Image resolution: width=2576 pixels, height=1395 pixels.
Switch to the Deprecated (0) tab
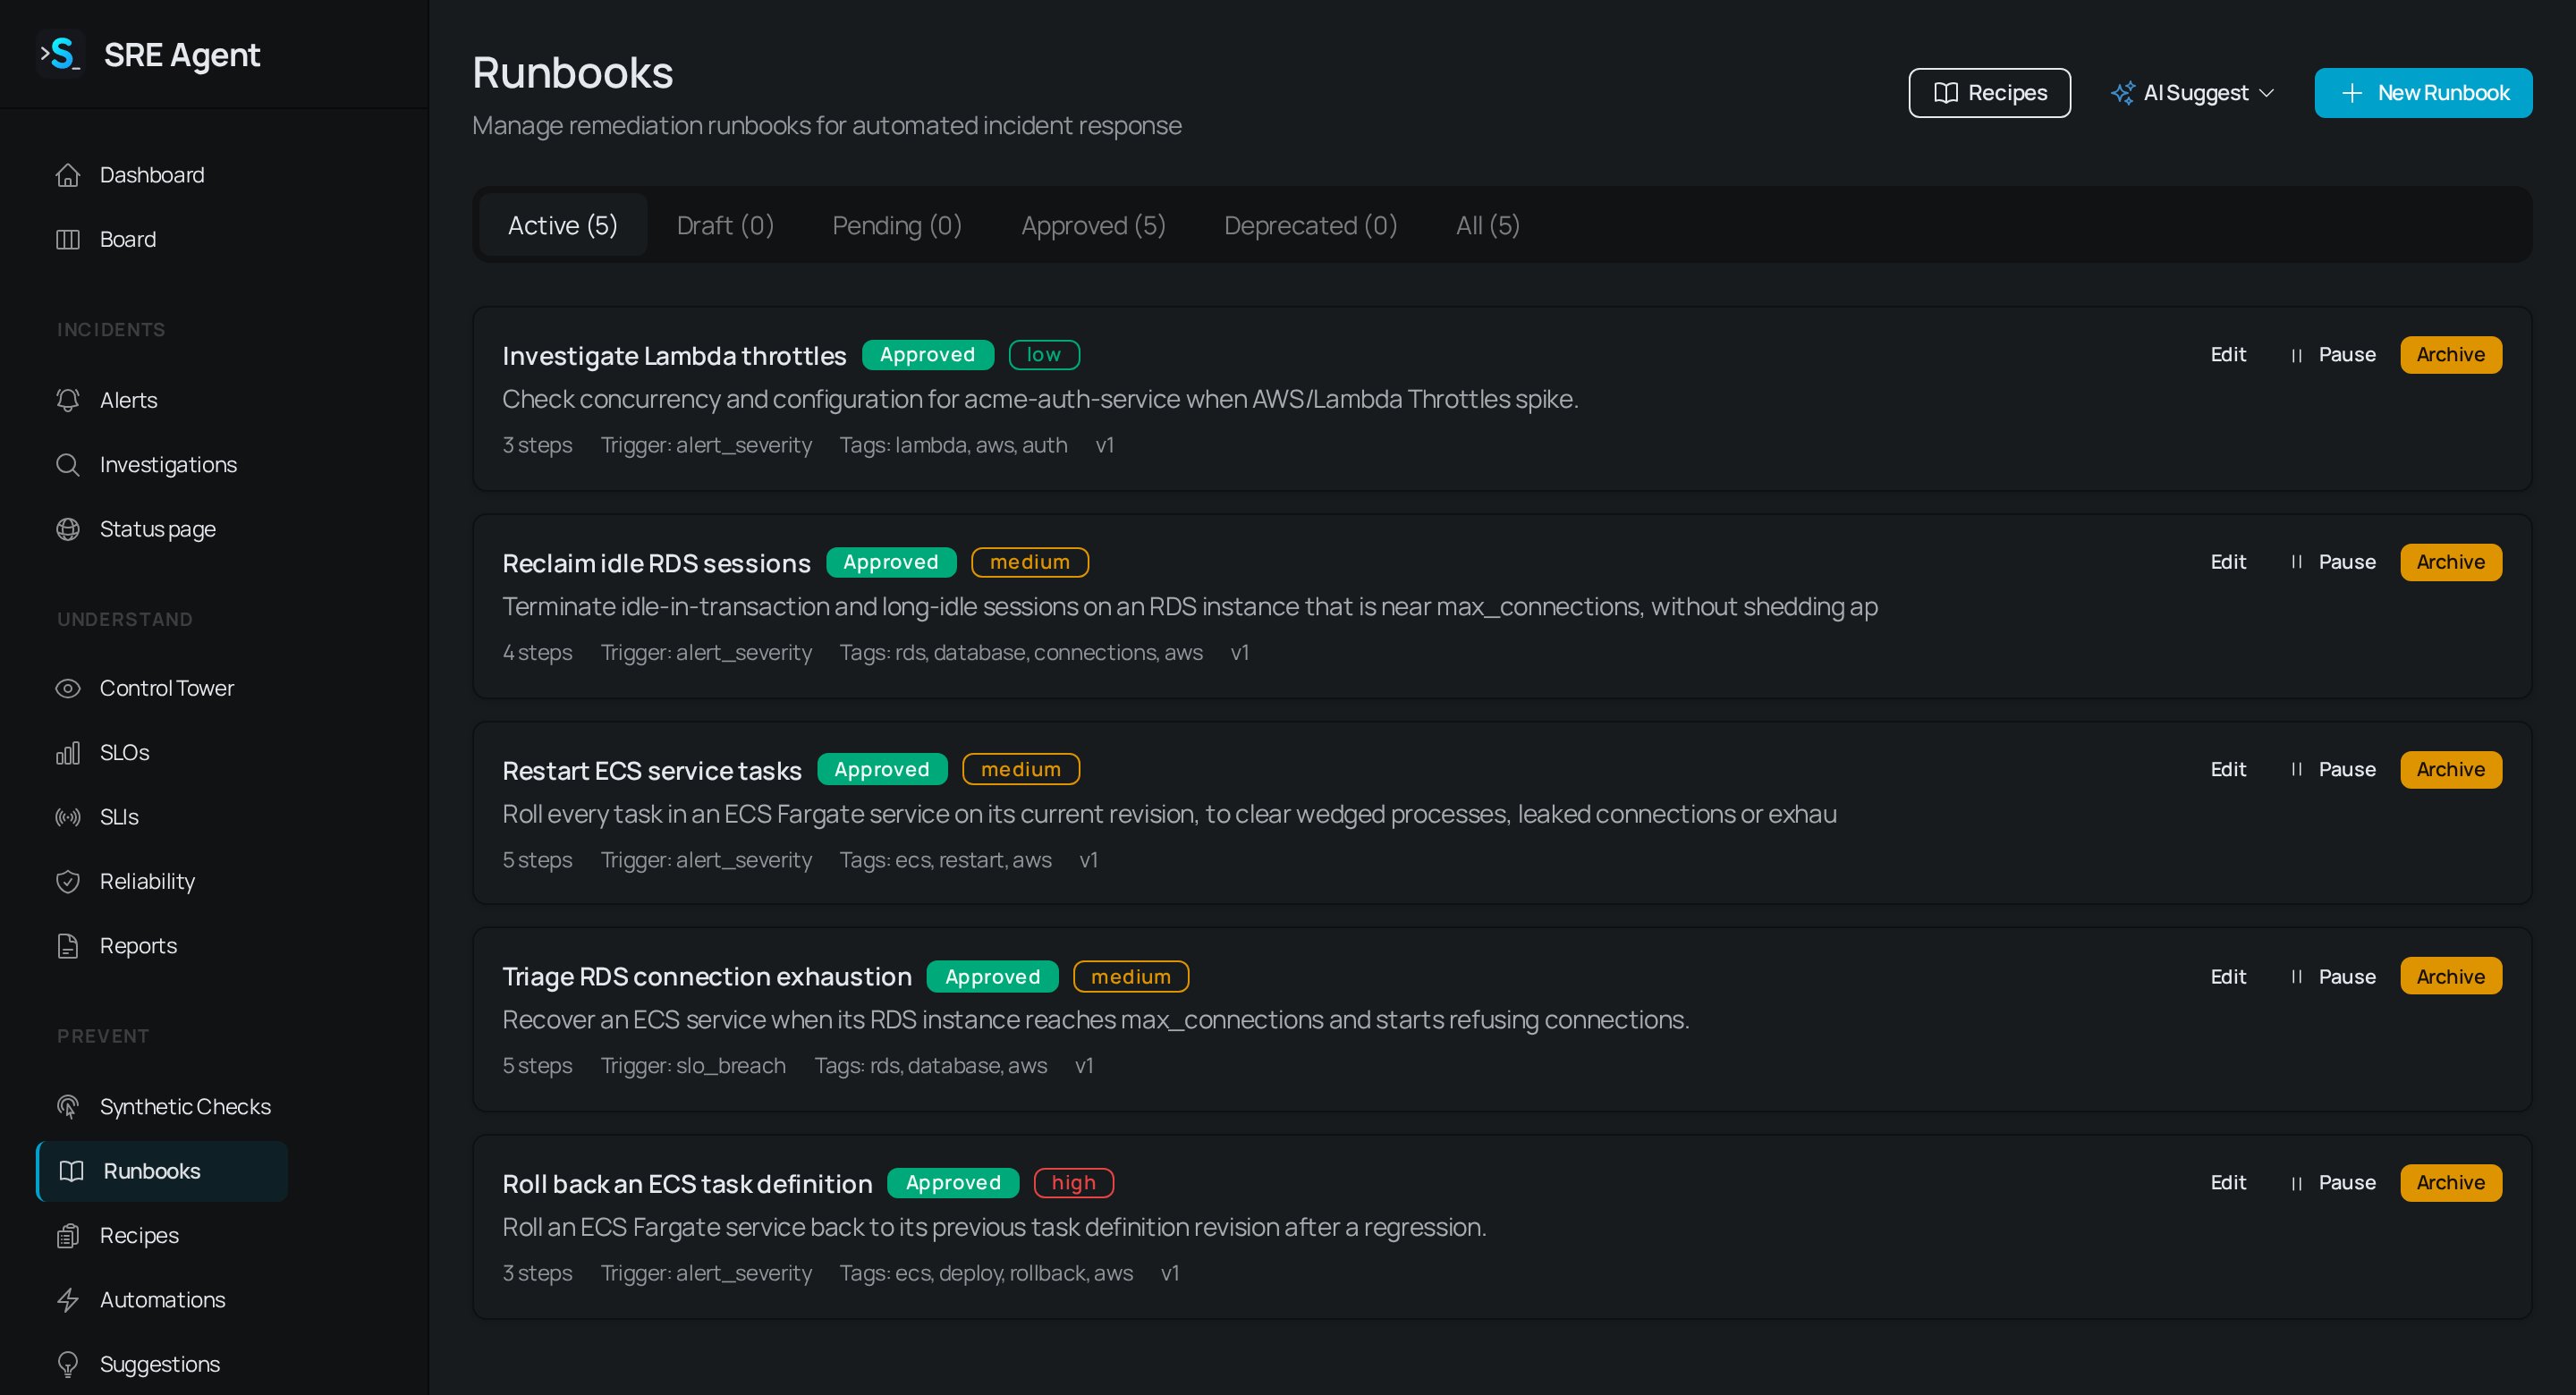tap(1310, 226)
